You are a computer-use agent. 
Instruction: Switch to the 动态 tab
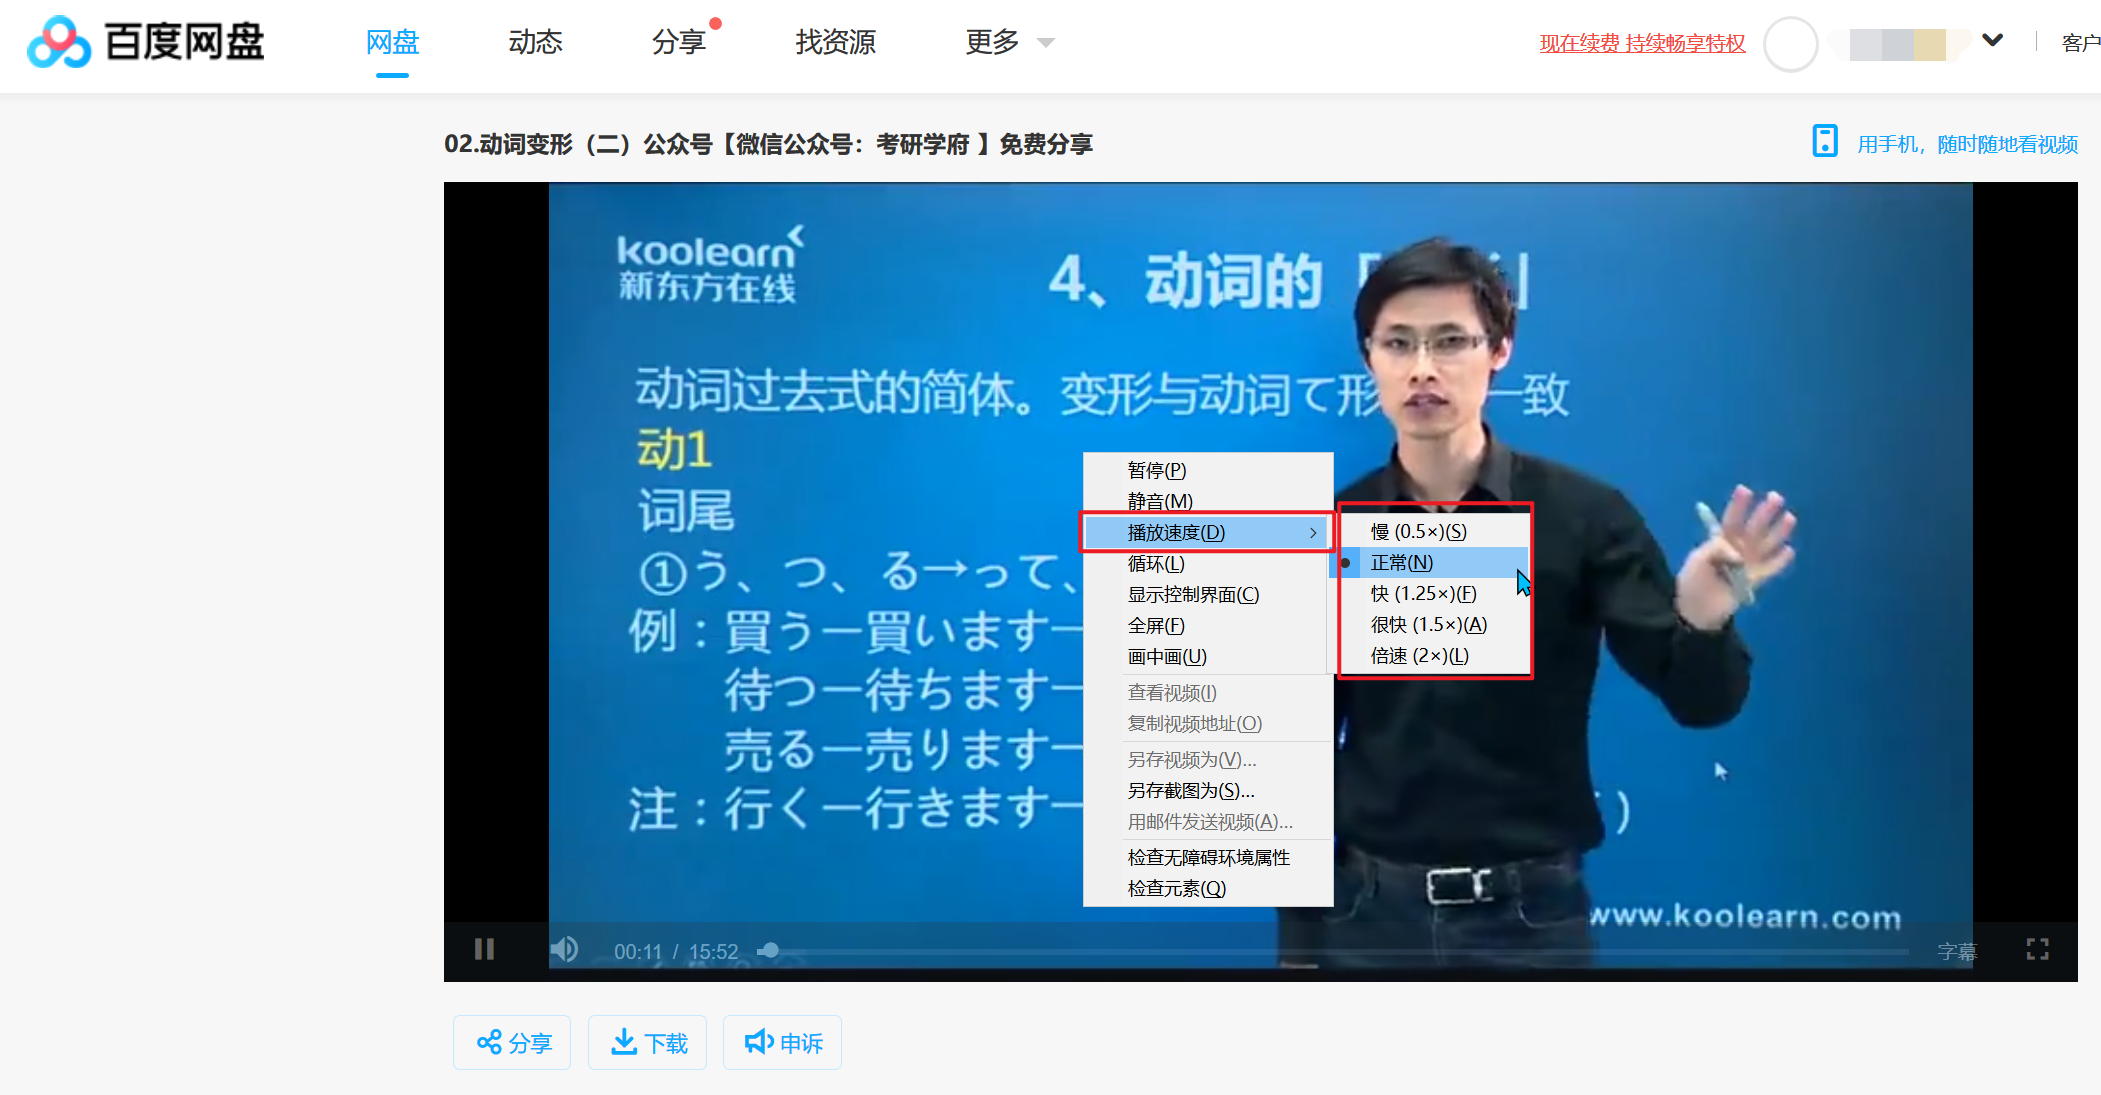pyautogui.click(x=535, y=42)
